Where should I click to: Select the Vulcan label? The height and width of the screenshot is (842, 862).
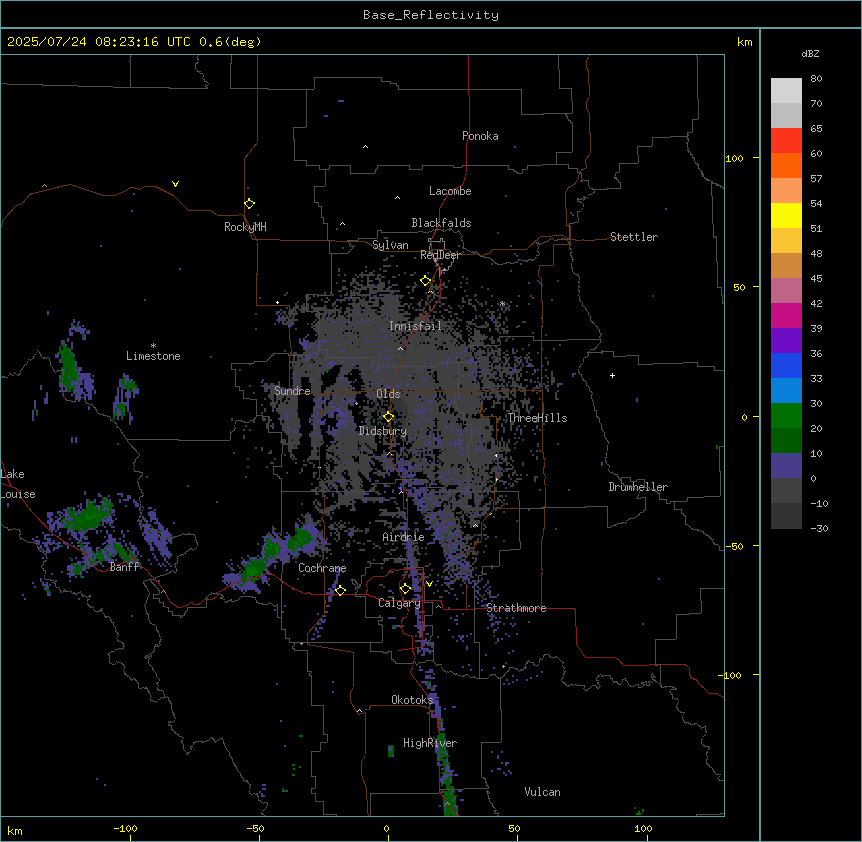(x=543, y=792)
